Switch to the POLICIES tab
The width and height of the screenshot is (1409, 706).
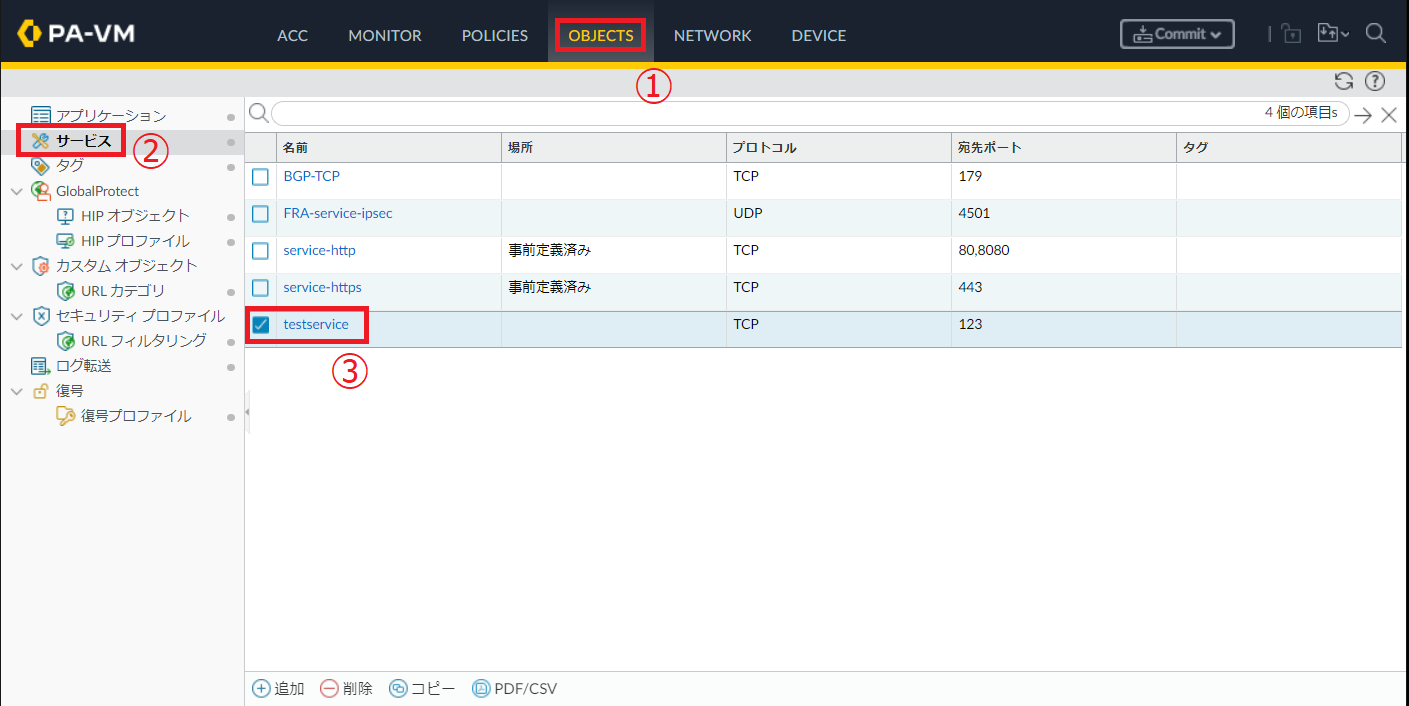tap(494, 35)
